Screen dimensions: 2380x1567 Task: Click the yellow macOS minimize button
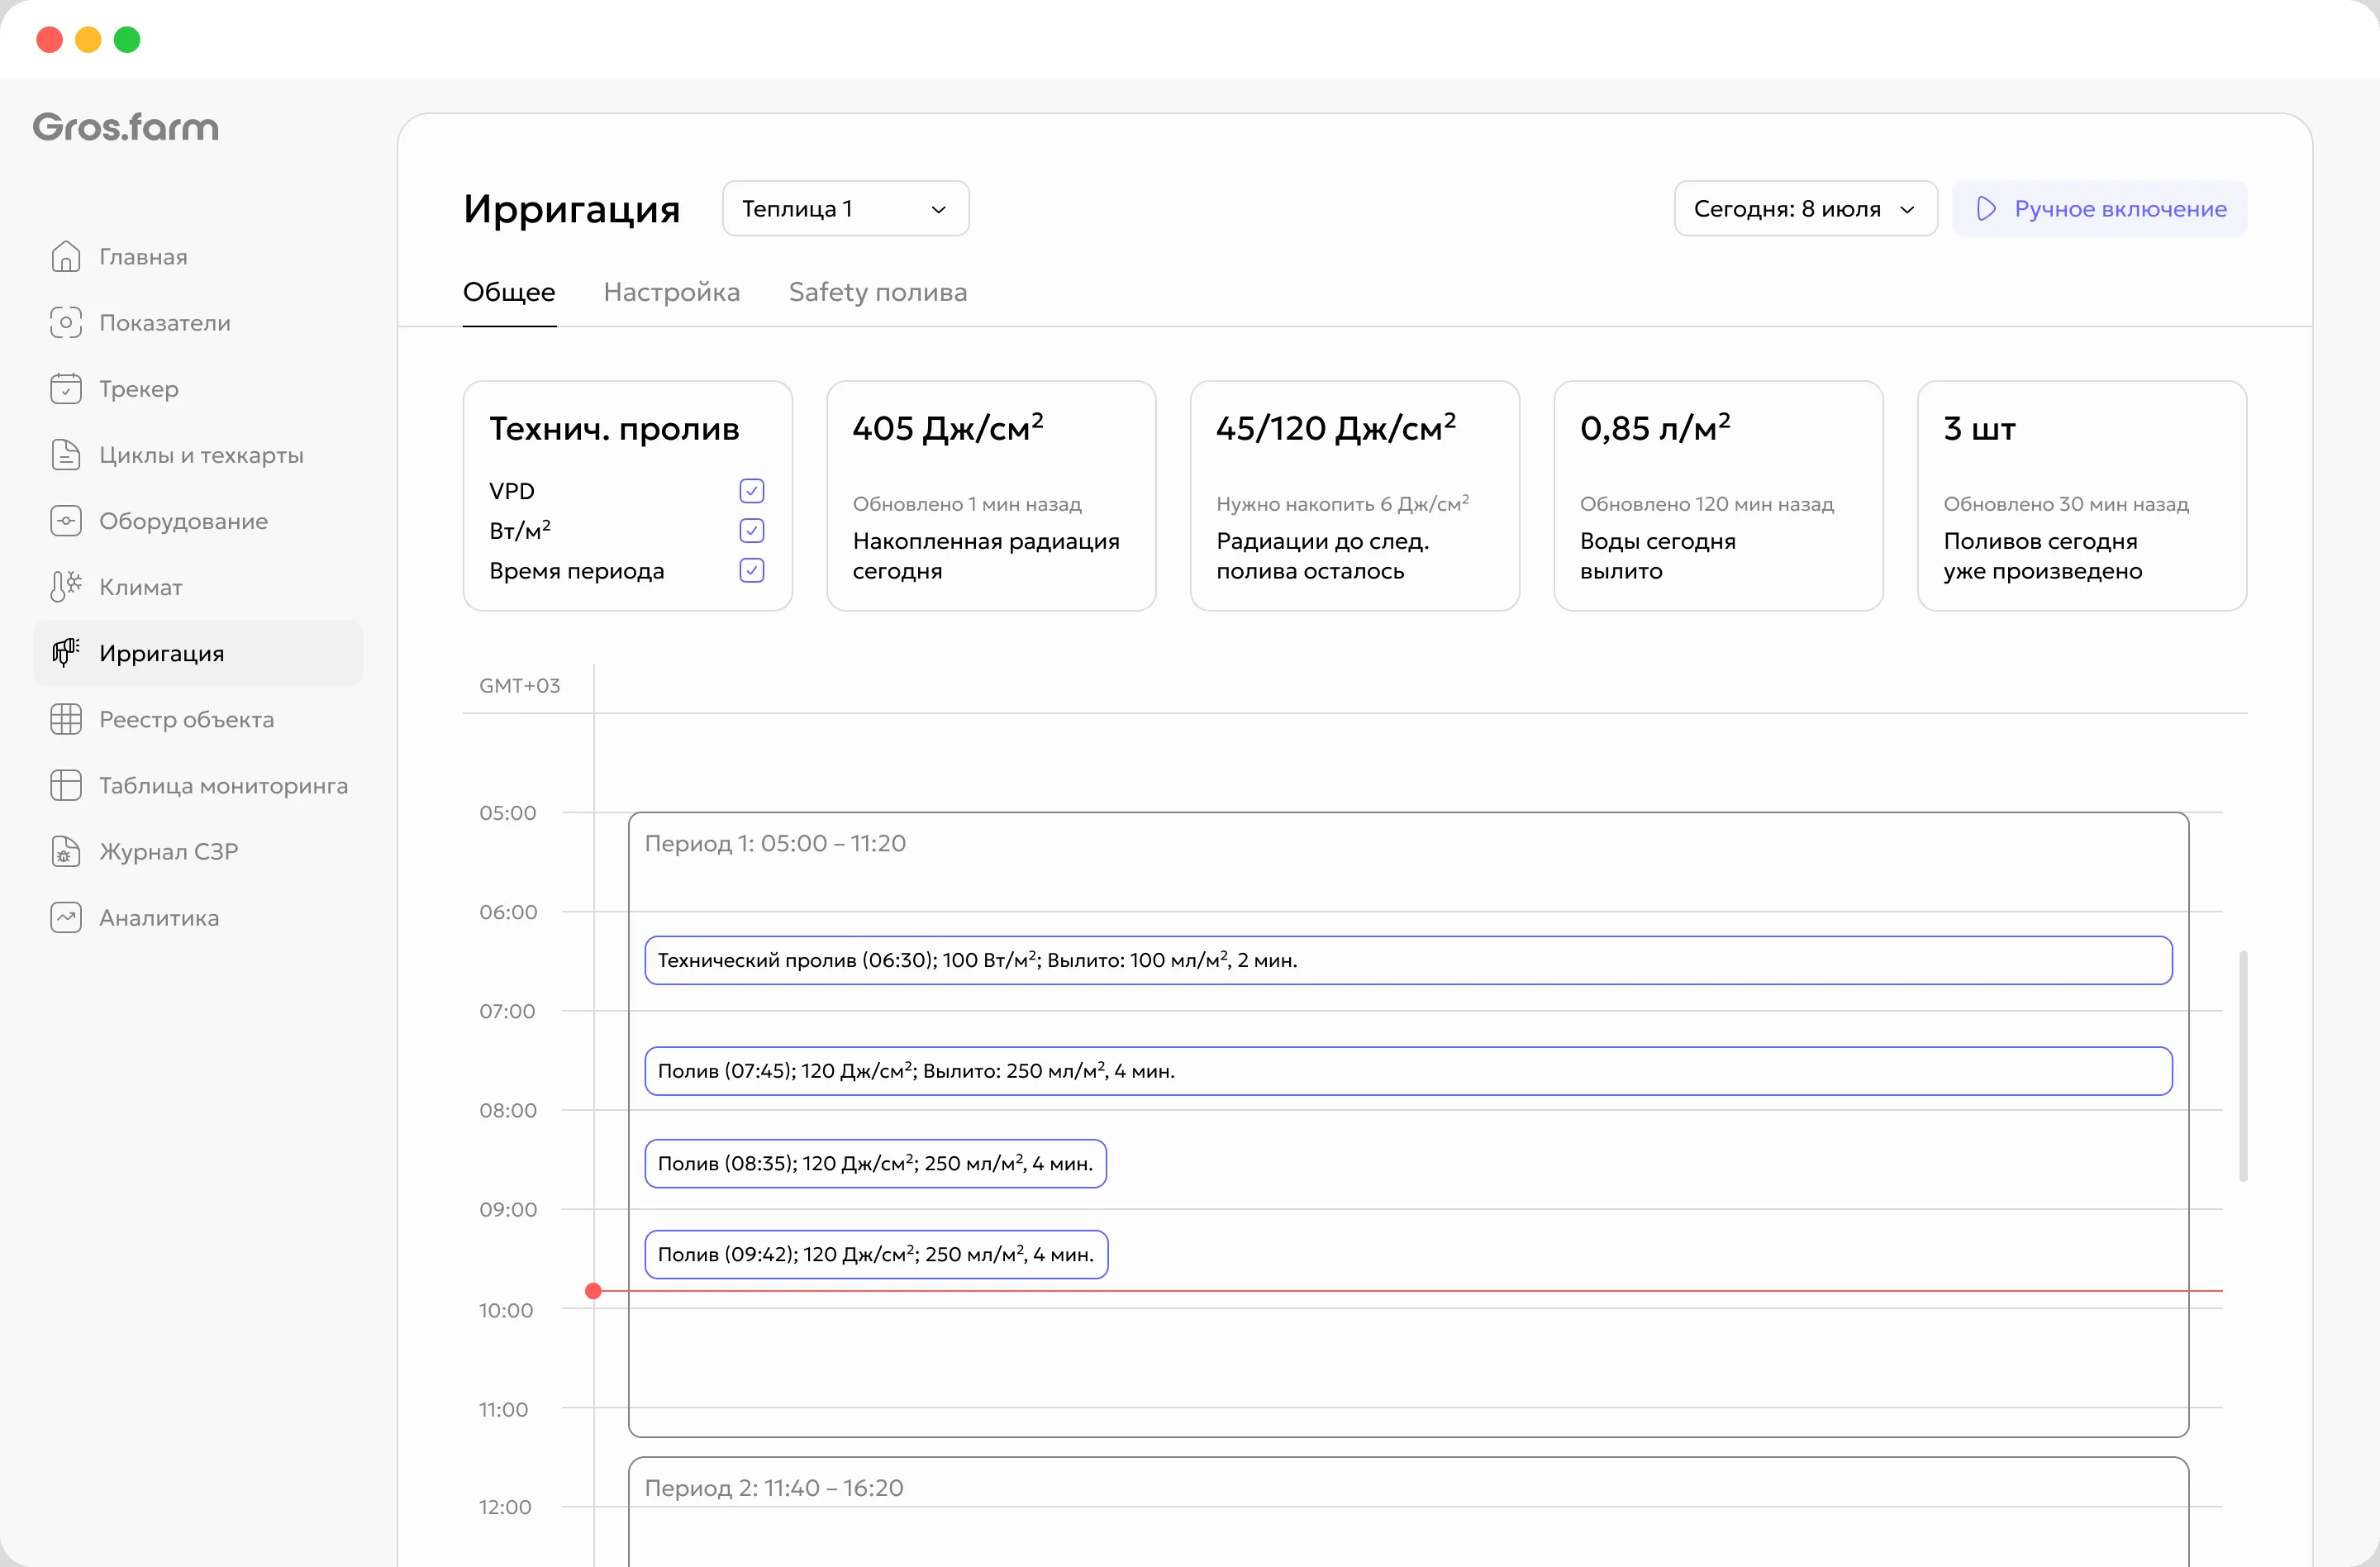[x=88, y=40]
